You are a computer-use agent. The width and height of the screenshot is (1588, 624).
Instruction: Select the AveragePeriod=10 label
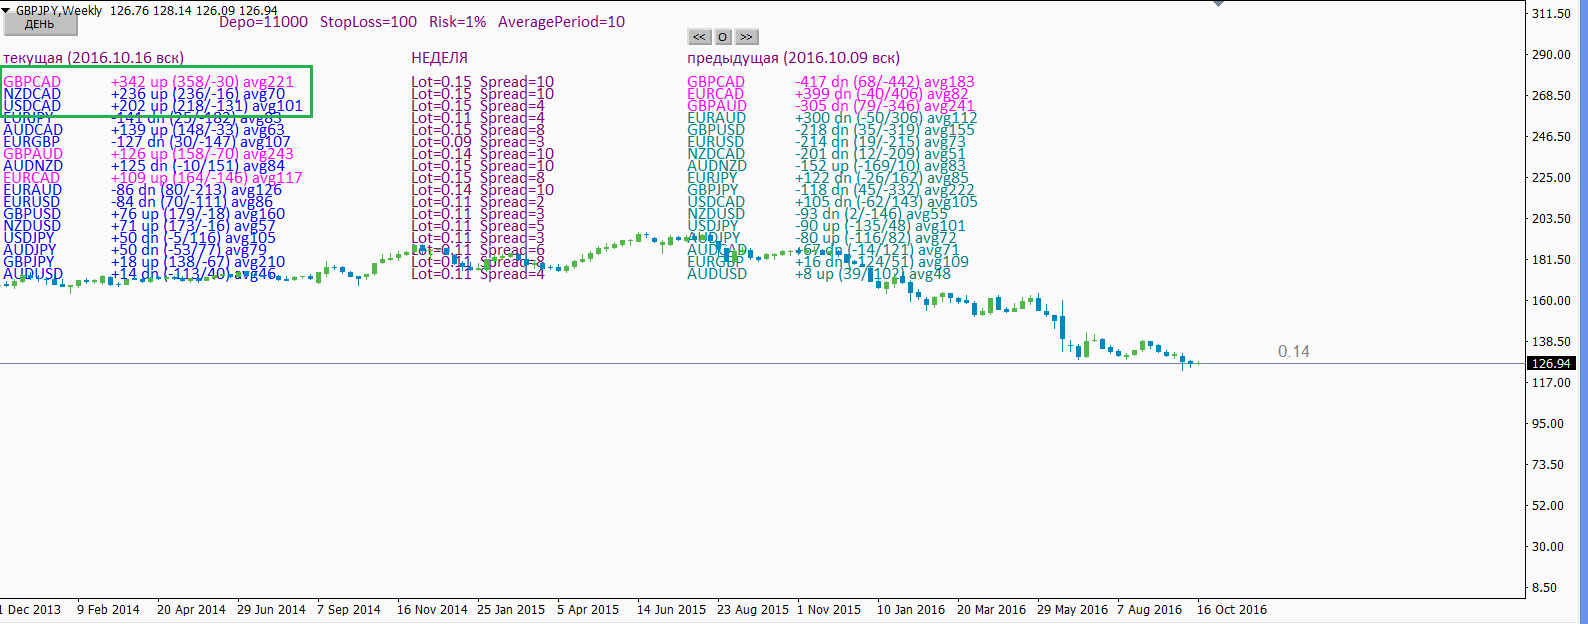(561, 22)
